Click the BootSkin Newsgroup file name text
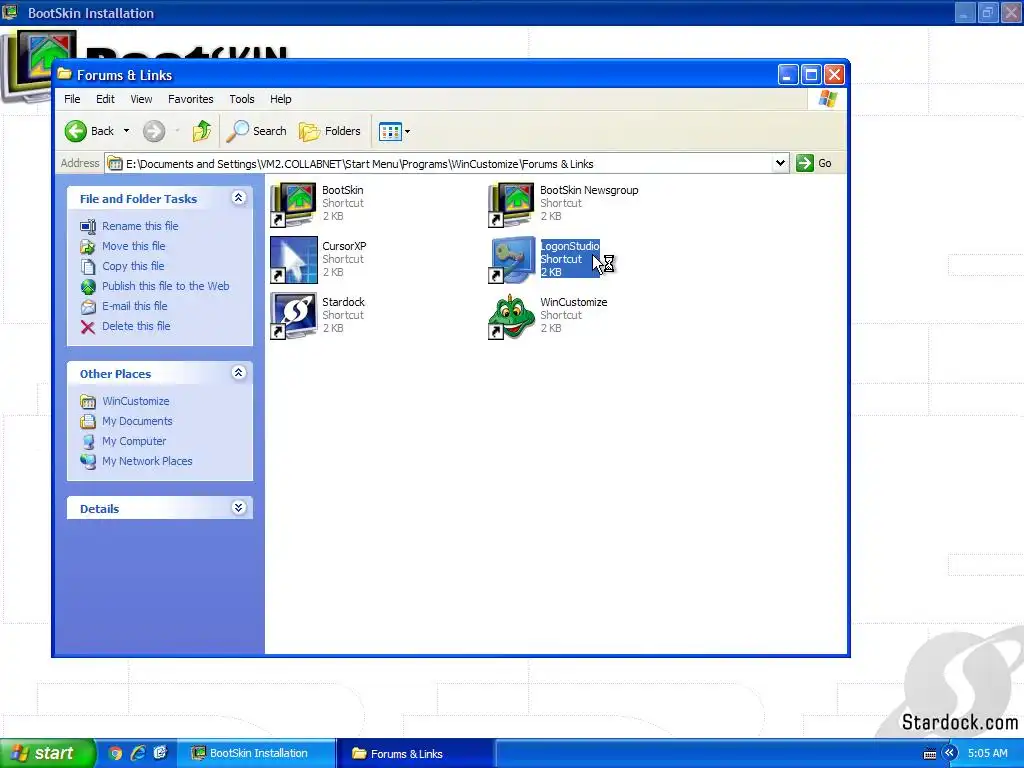The height and width of the screenshot is (768, 1024). click(x=589, y=190)
